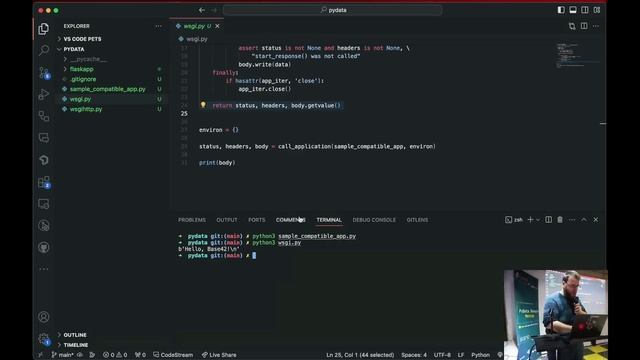Image resolution: width=640 pixels, height=360 pixels.
Task: Switch to the PROBLEMS panel tab
Action: coord(192,220)
